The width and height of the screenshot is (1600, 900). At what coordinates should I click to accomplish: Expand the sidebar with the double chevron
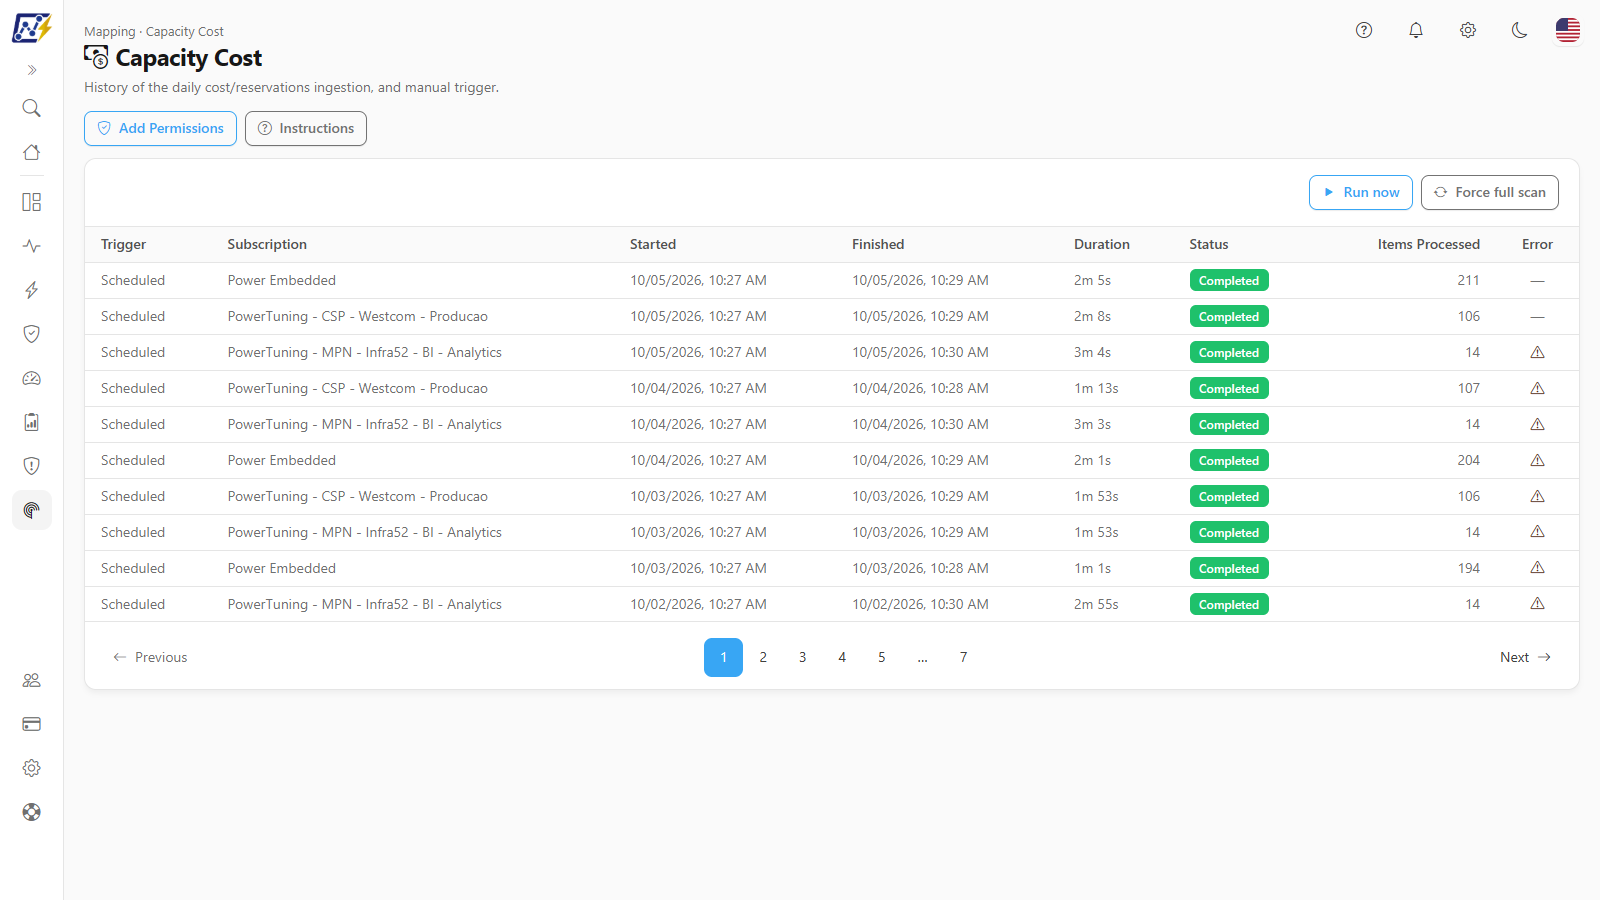point(32,70)
